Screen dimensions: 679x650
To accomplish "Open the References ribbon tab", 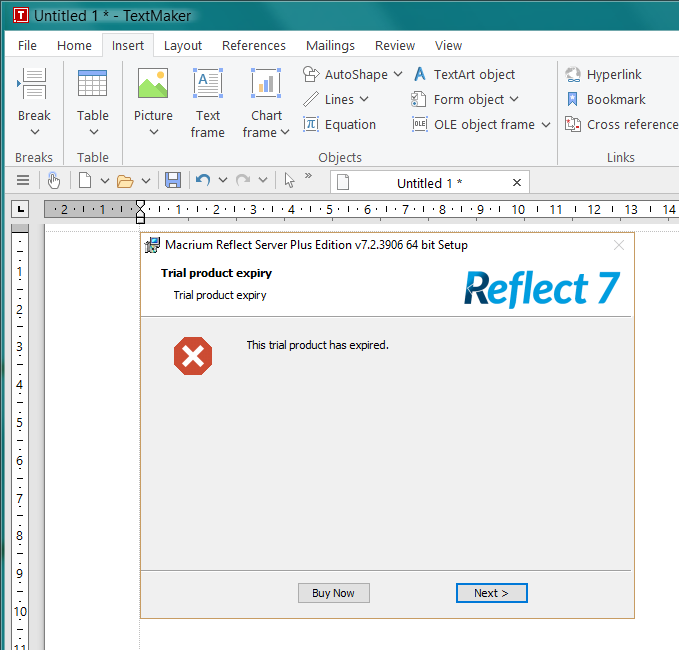I will (254, 46).
